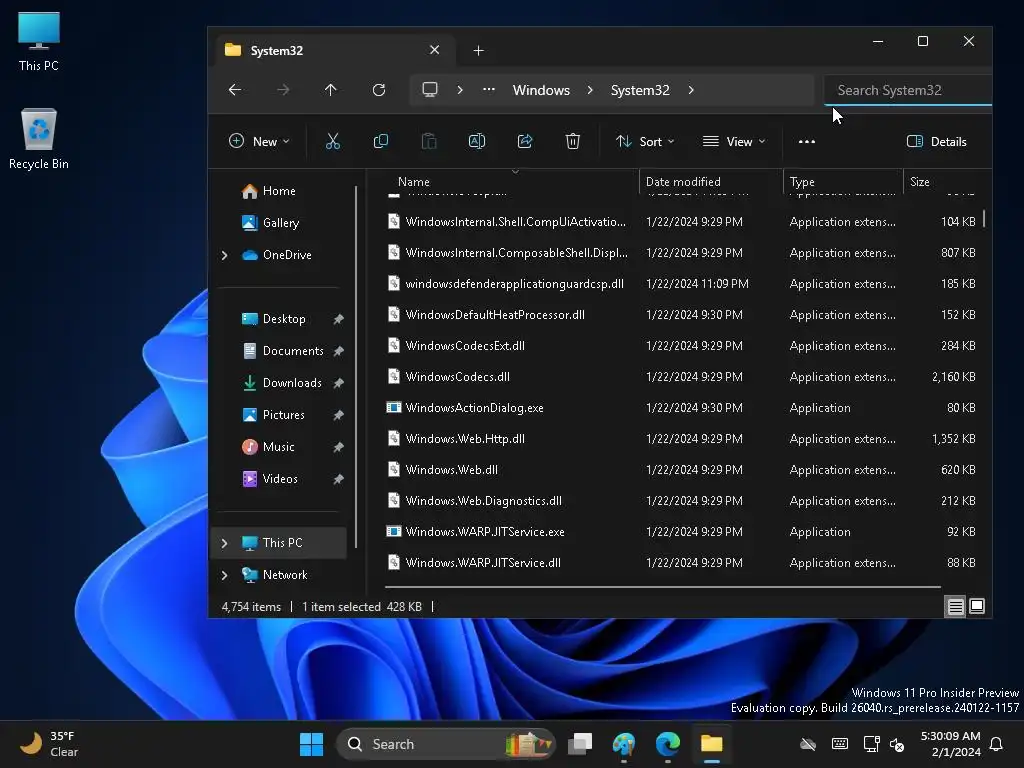Launch Microsoft Edge from taskbar

coord(667,744)
